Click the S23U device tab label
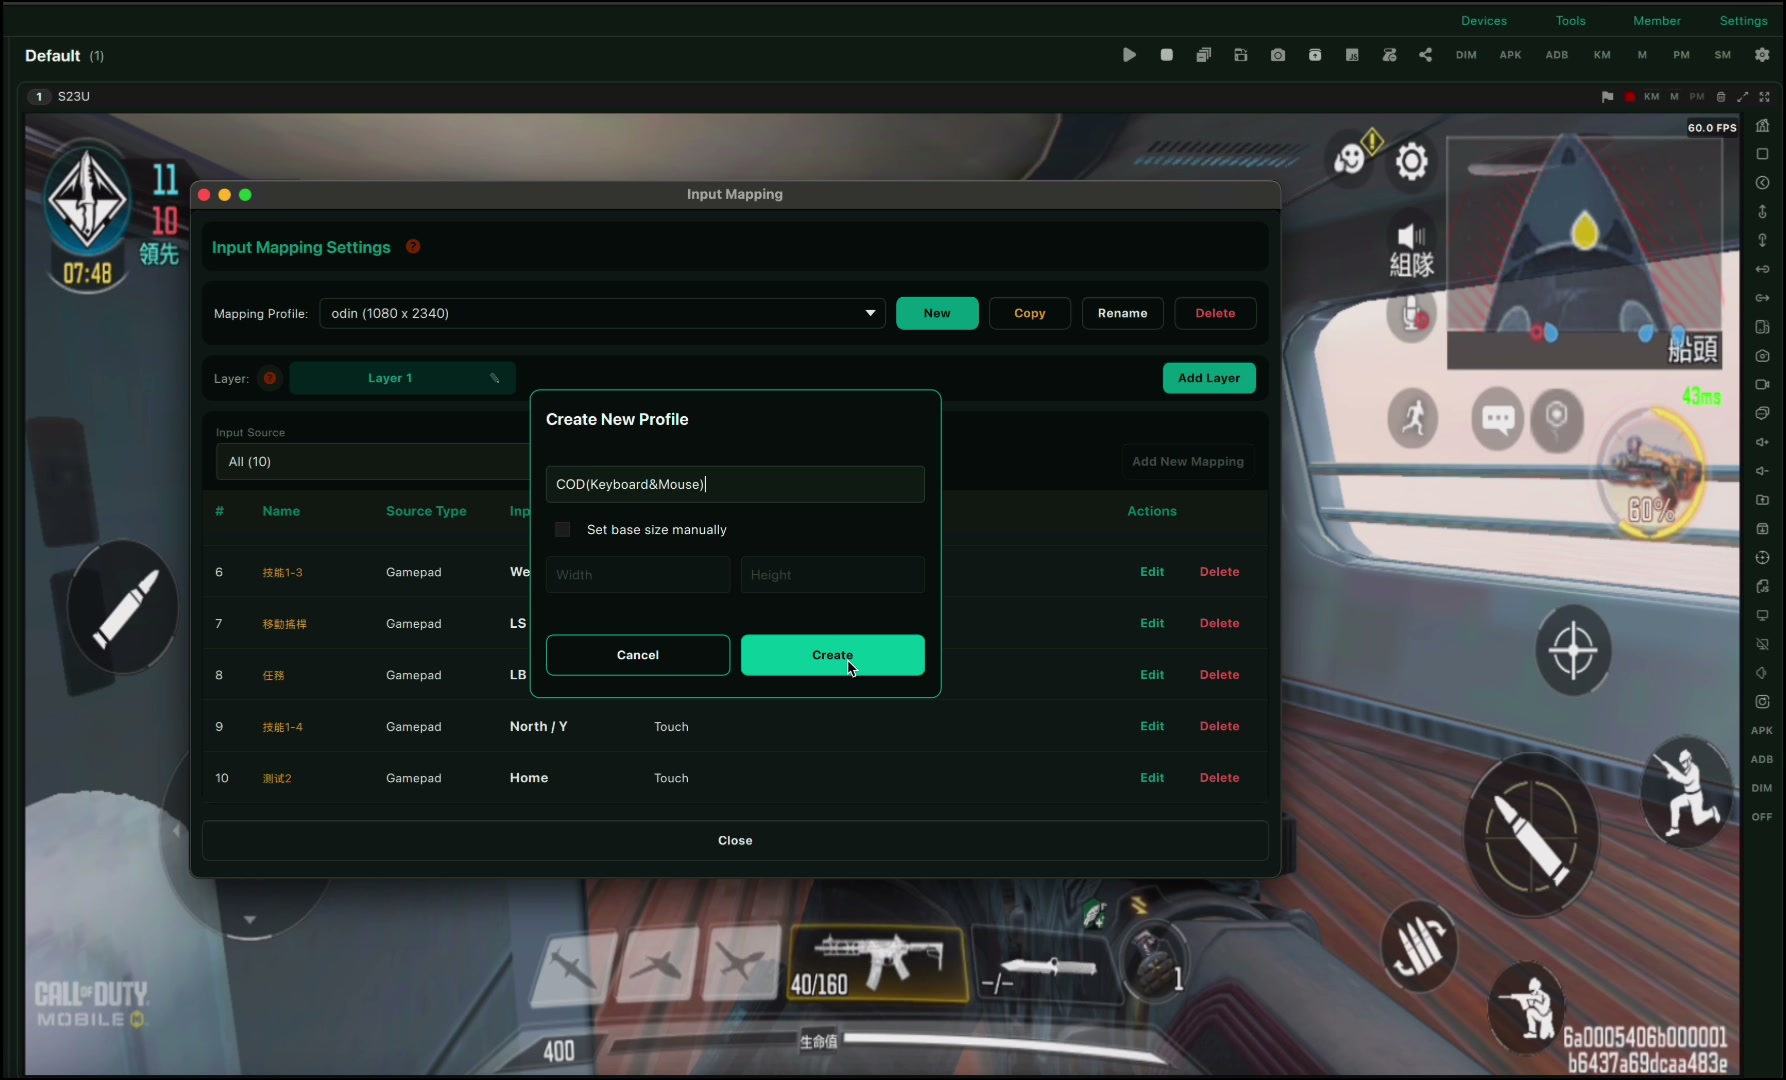Image resolution: width=1786 pixels, height=1080 pixels. [74, 97]
